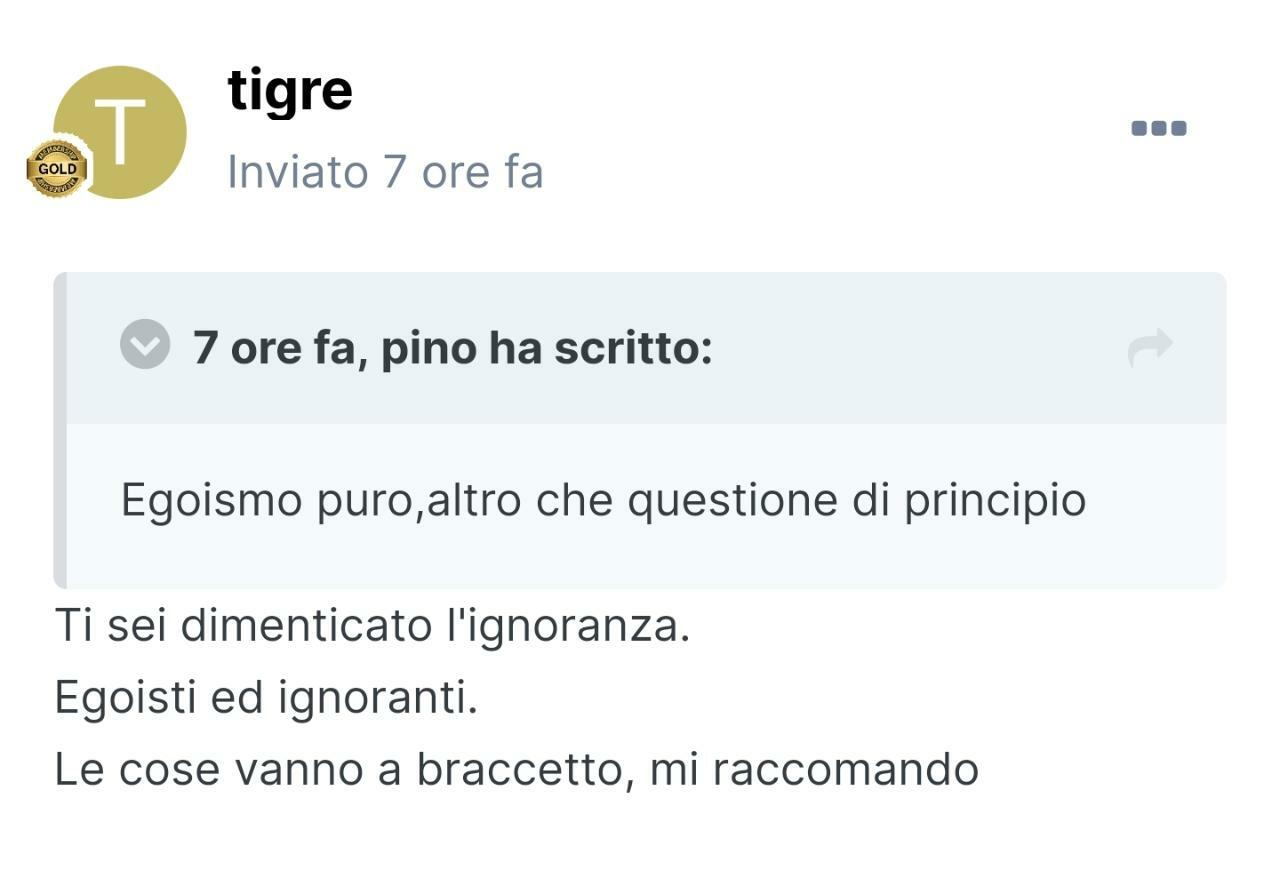Viewport: 1280px width, 878px height.
Task: Click the text 'Le cose vanno a braccetto'
Action: coord(343,770)
